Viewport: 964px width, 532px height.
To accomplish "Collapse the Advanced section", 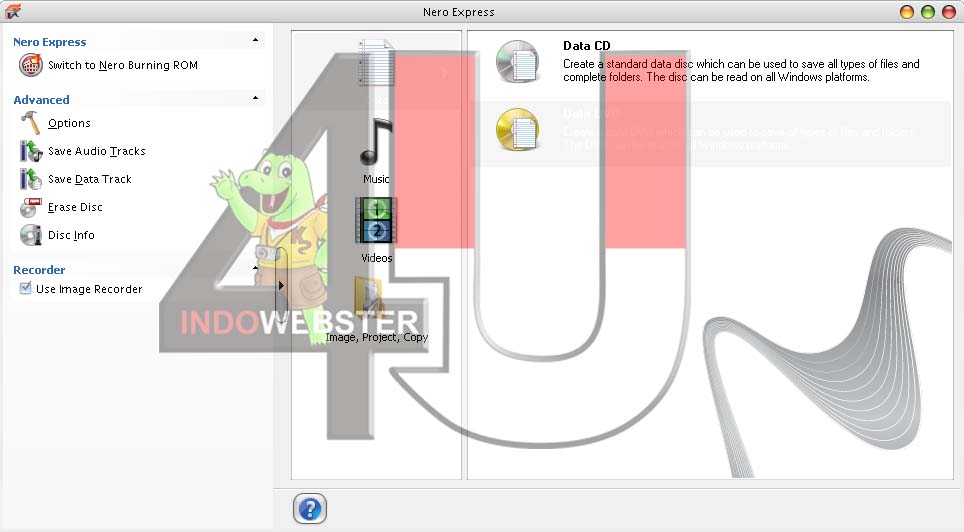I will (255, 98).
